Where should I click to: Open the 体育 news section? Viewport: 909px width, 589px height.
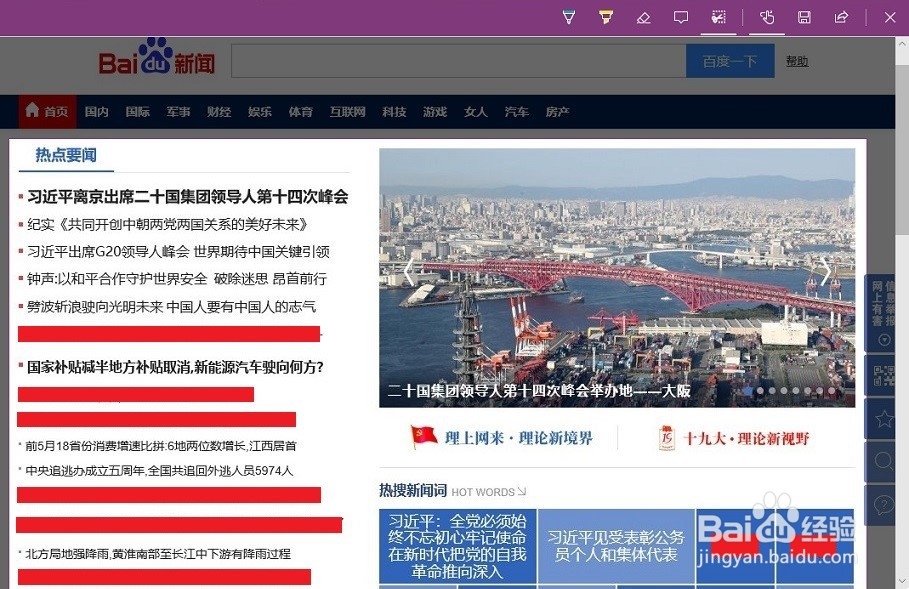coord(300,111)
